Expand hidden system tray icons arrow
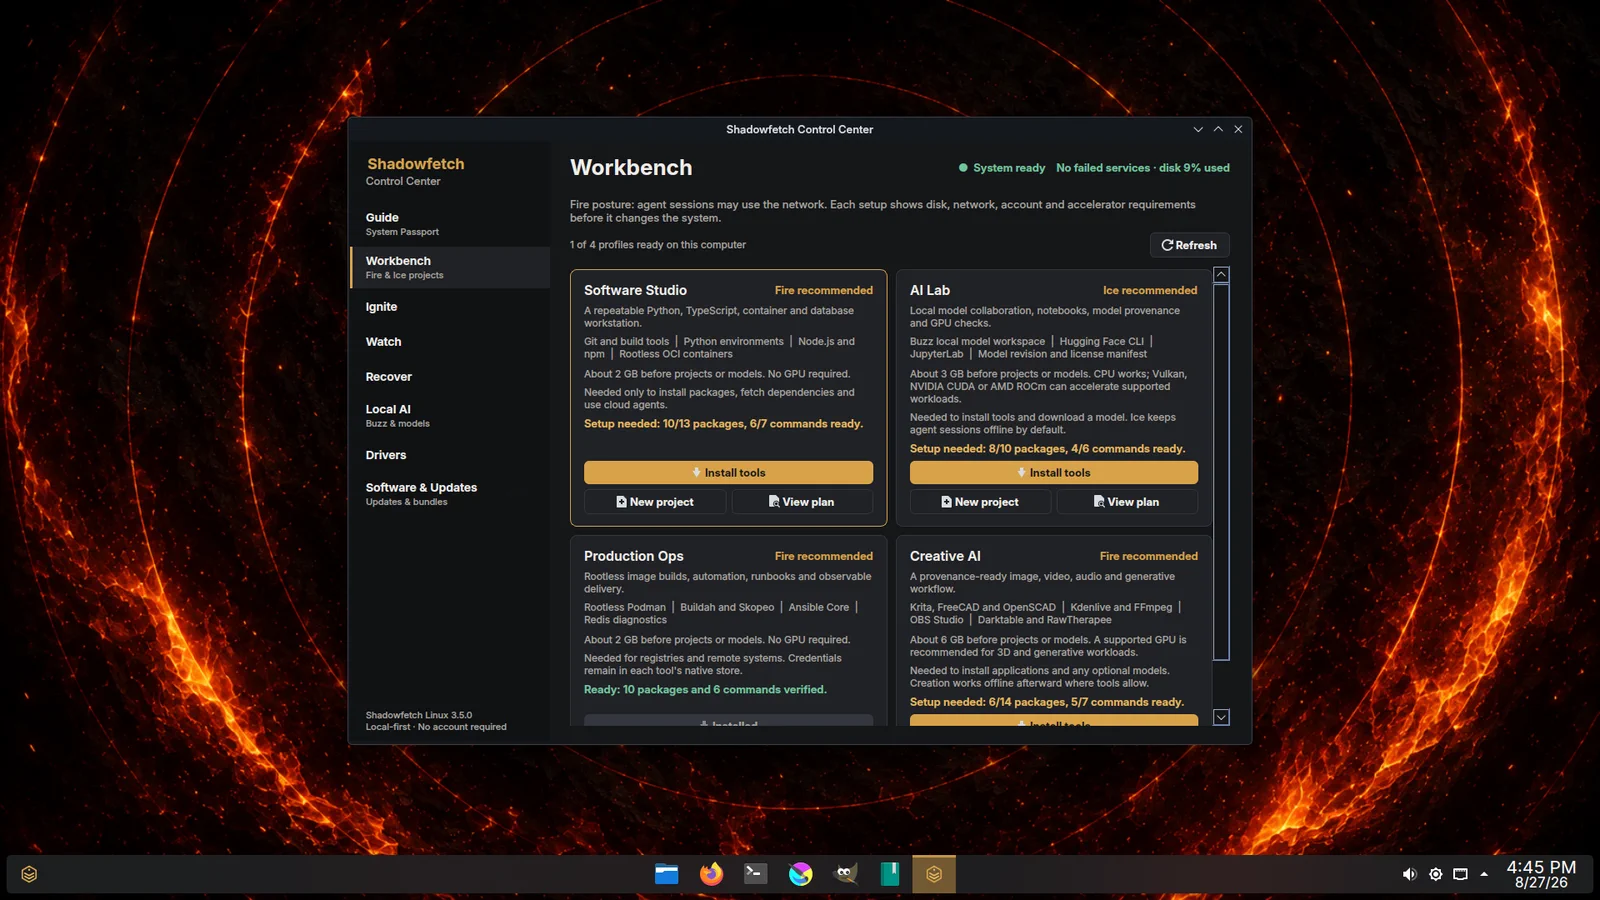The height and width of the screenshot is (900, 1600). [x=1484, y=874]
